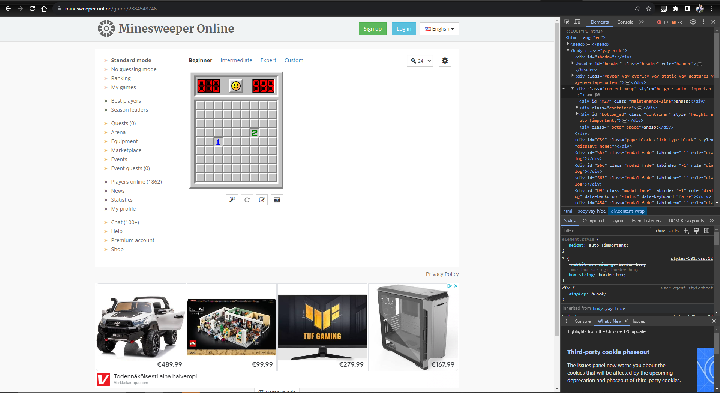Viewport: 720px width, 393px height.
Task: Close the DevTools panel
Action: [713, 22]
